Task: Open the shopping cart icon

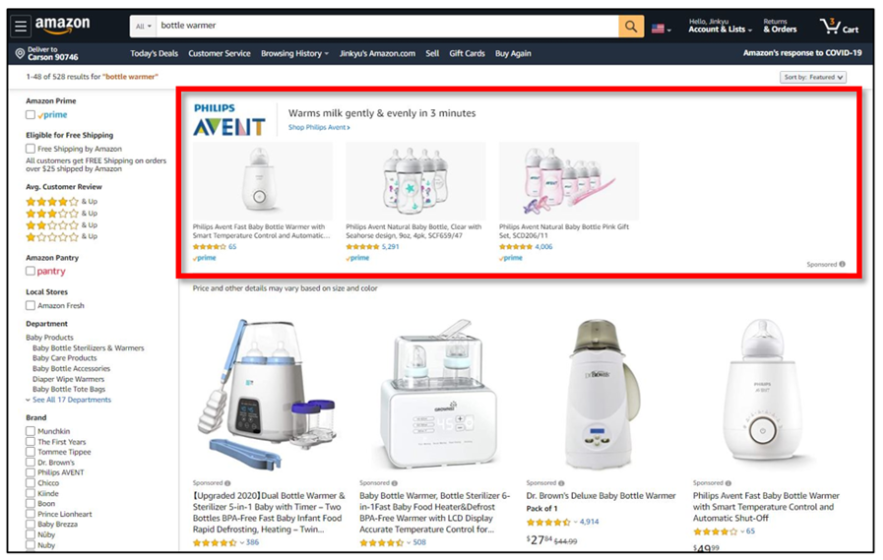Action: coord(830,26)
